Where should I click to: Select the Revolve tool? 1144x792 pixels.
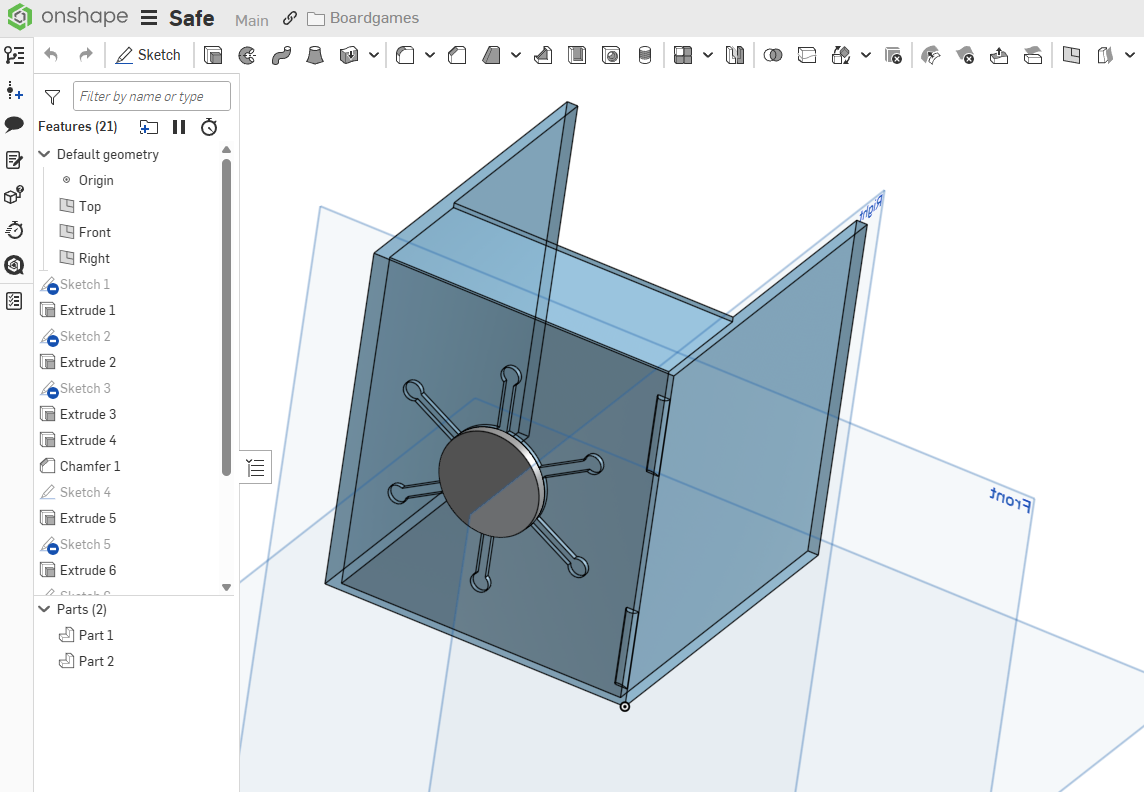click(x=247, y=55)
